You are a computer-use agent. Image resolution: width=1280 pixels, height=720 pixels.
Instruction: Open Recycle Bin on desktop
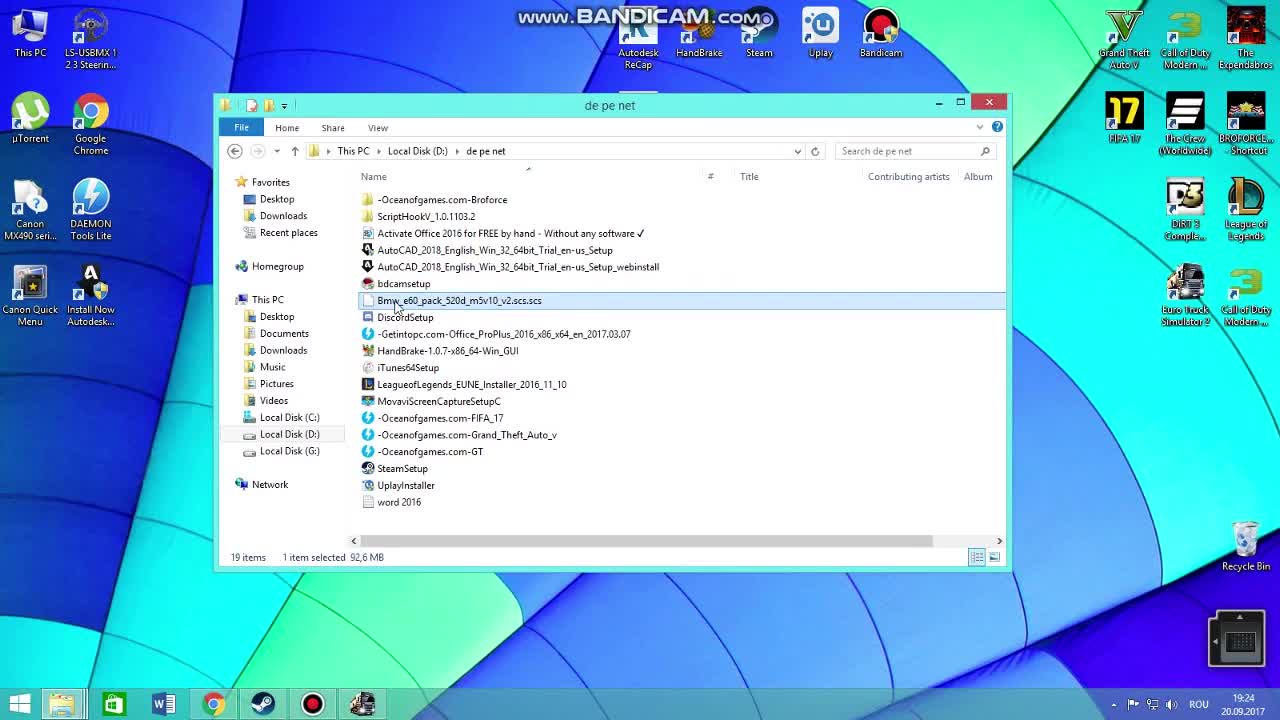[1245, 546]
